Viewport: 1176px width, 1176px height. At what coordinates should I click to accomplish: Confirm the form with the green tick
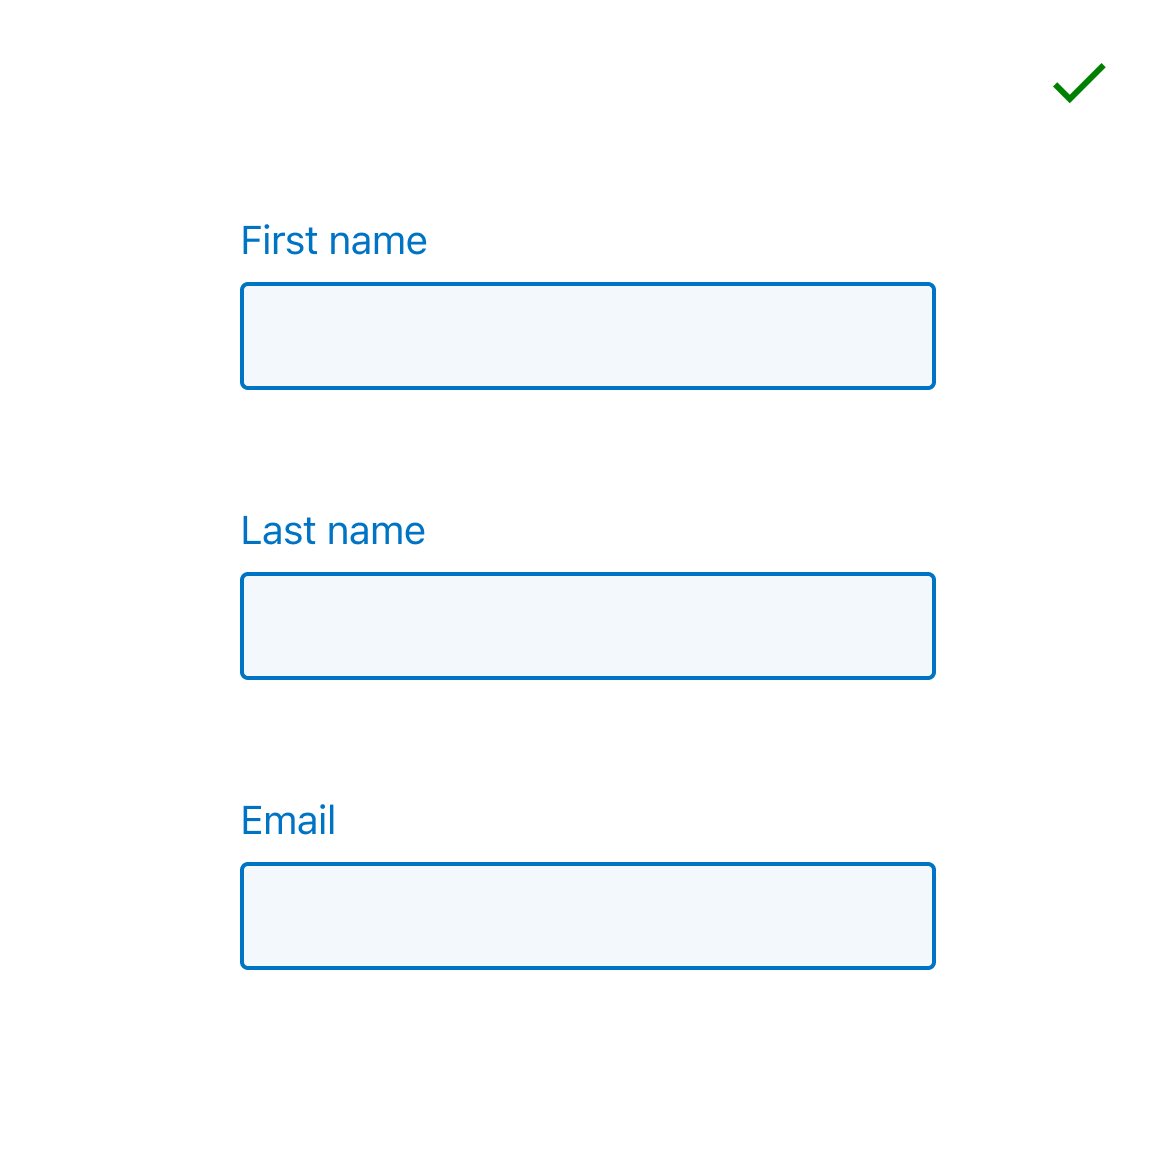tap(1079, 83)
